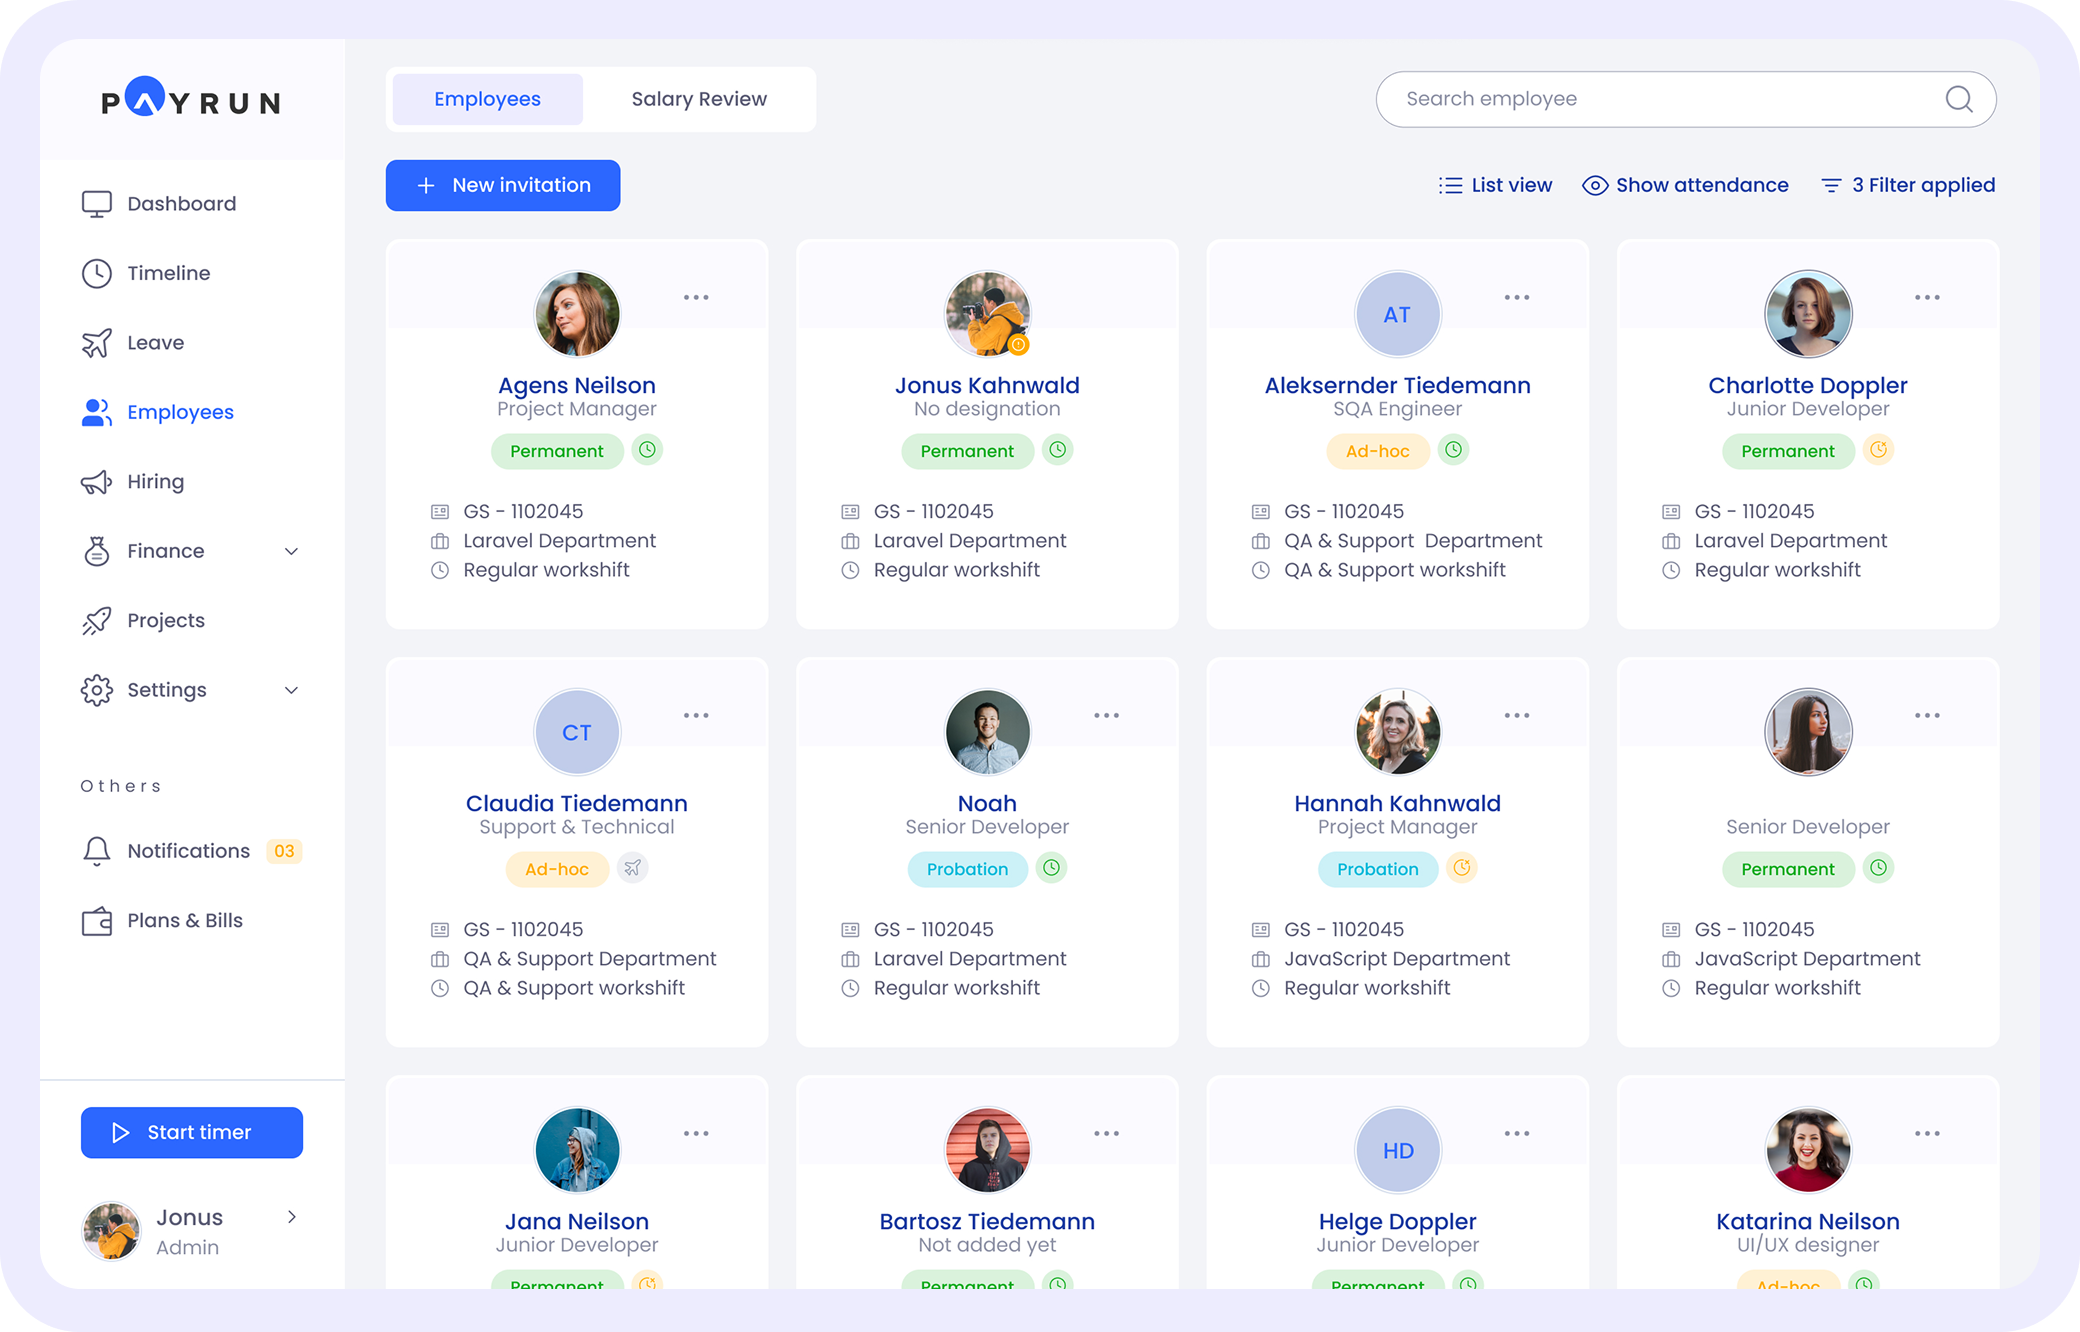Click the Projects rocket icon
This screenshot has height=1332, width=2080.
point(96,621)
